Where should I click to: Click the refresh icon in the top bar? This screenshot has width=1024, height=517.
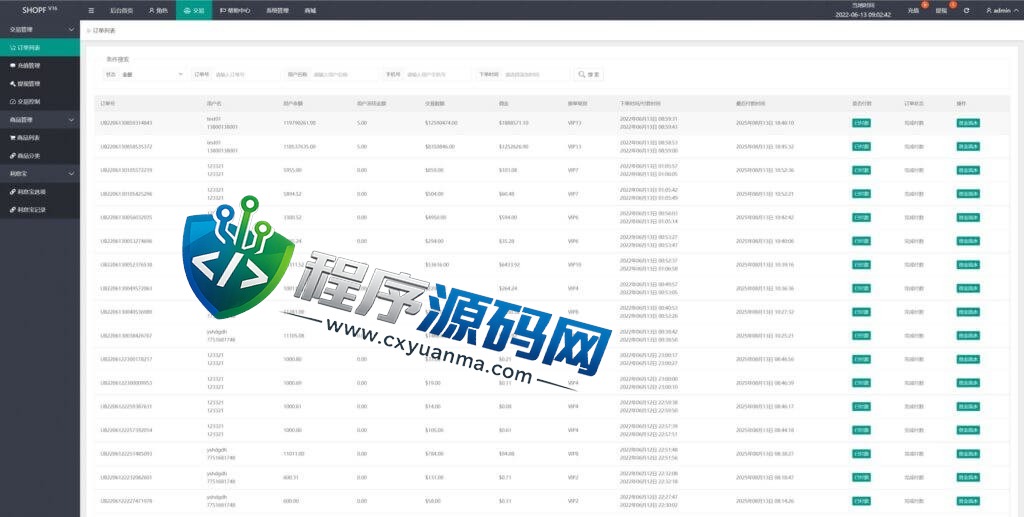point(967,11)
